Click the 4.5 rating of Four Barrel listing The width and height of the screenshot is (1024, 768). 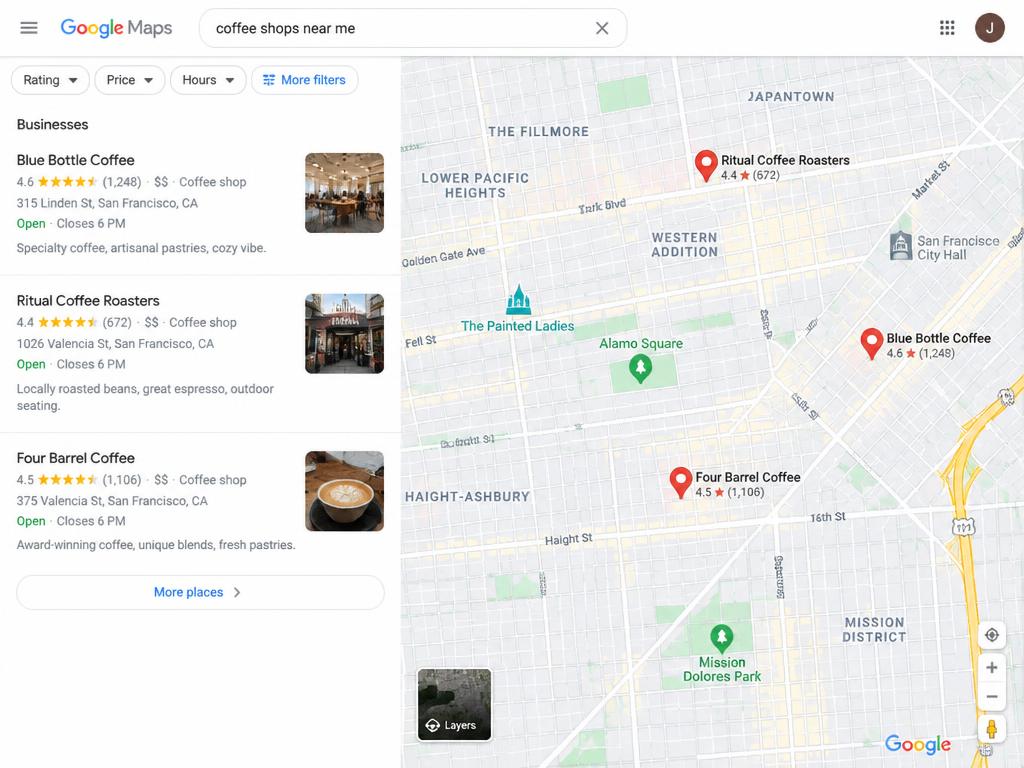pyautogui.click(x=25, y=480)
